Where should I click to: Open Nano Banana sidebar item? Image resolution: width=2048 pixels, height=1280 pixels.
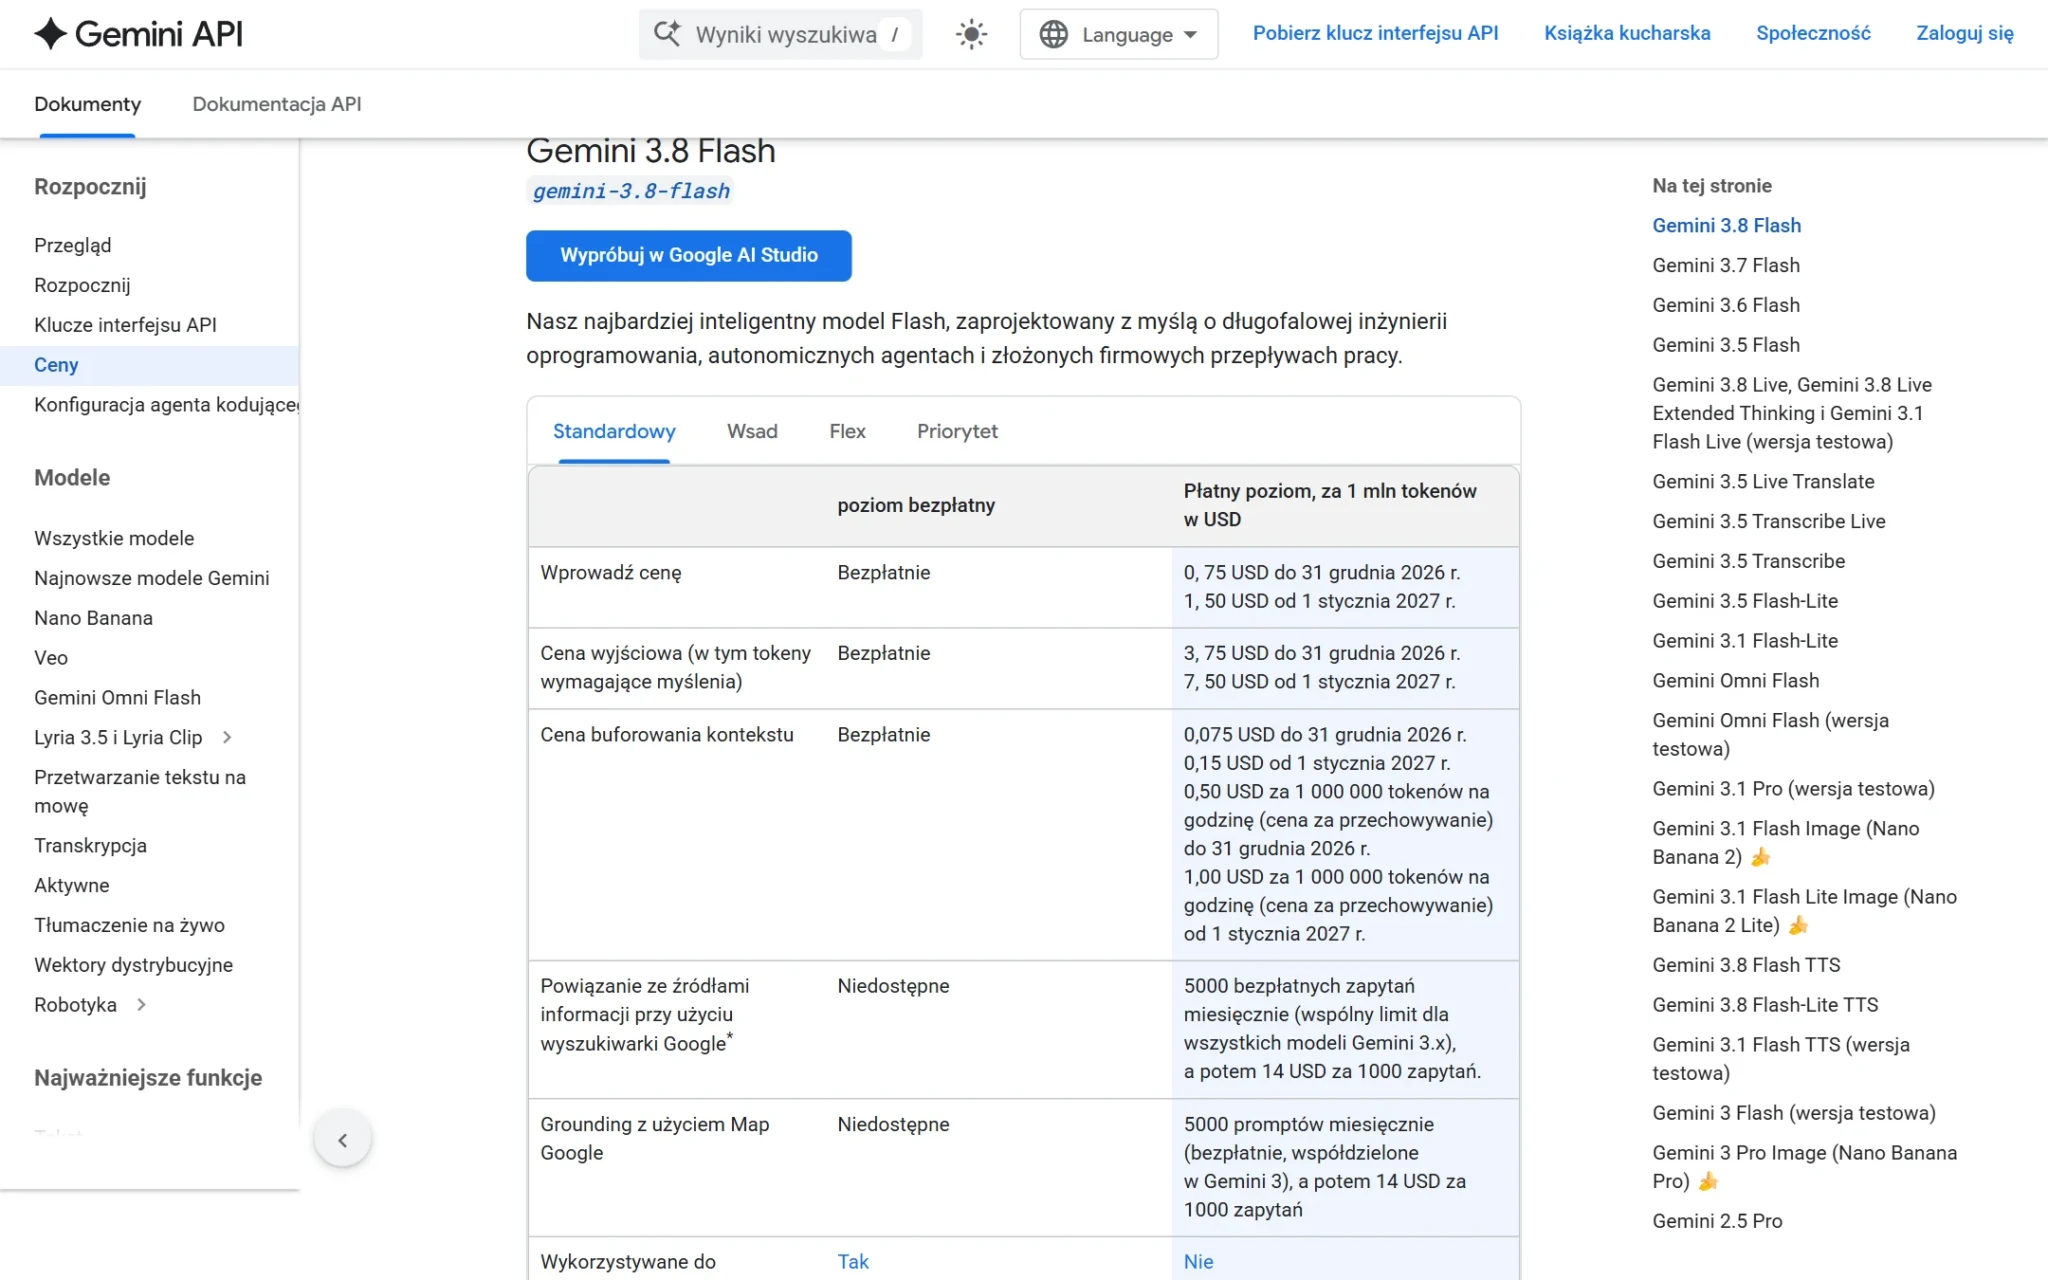(93, 618)
